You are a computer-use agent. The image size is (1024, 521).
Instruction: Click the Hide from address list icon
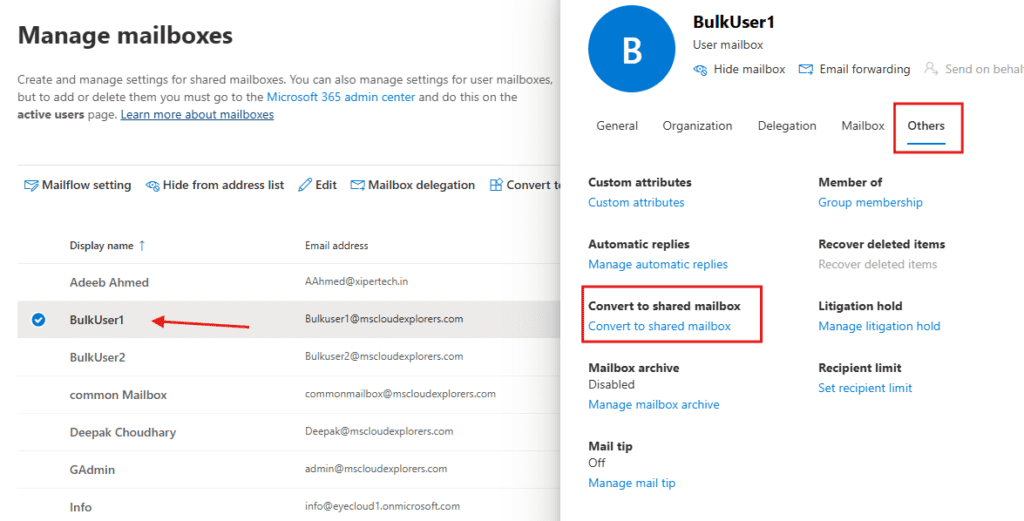pyautogui.click(x=153, y=185)
